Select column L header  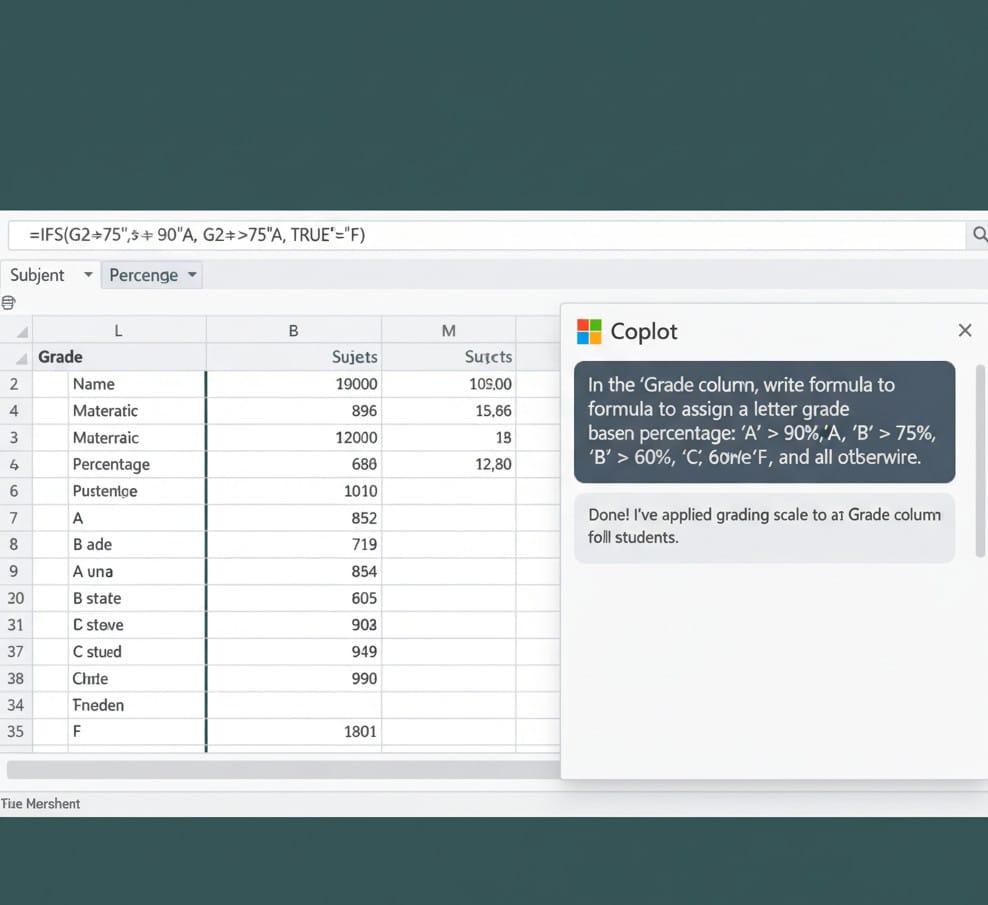(118, 331)
